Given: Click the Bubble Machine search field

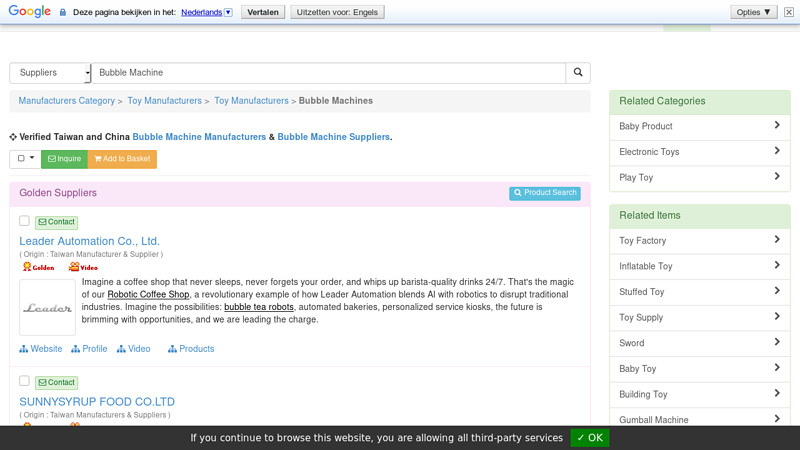Looking at the screenshot, I should coord(328,73).
